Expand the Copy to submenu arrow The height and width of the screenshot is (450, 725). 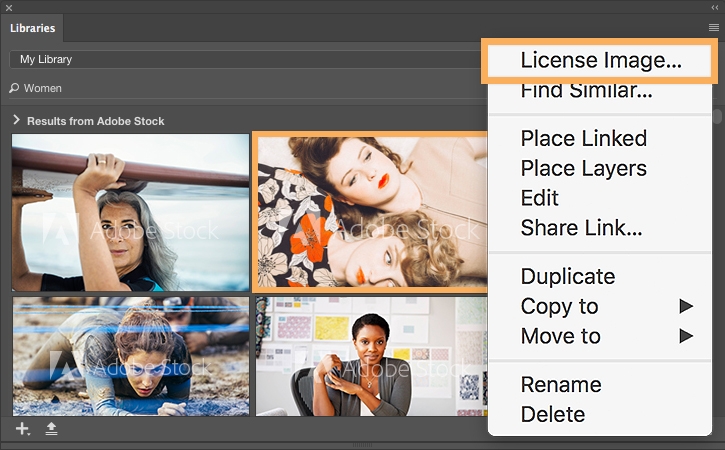click(x=686, y=306)
